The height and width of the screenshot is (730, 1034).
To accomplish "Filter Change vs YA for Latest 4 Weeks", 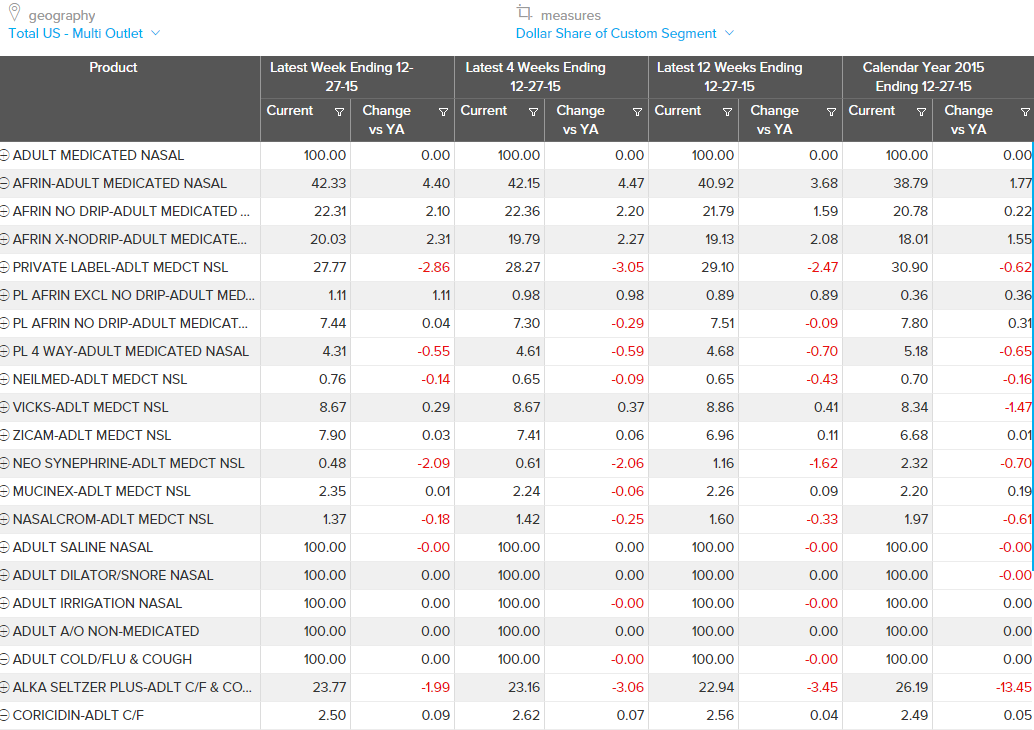I will tap(637, 112).
